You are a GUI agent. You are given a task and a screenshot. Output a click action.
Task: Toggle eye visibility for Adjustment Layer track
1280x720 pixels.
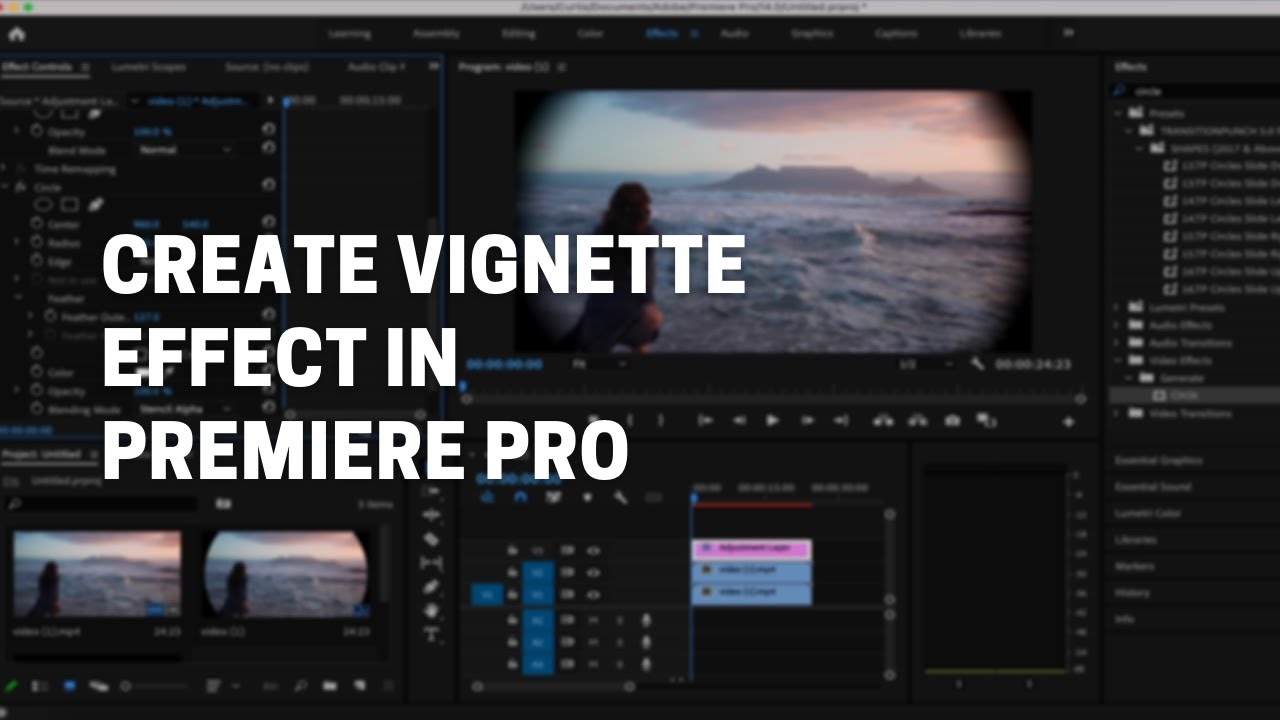pyautogui.click(x=593, y=550)
